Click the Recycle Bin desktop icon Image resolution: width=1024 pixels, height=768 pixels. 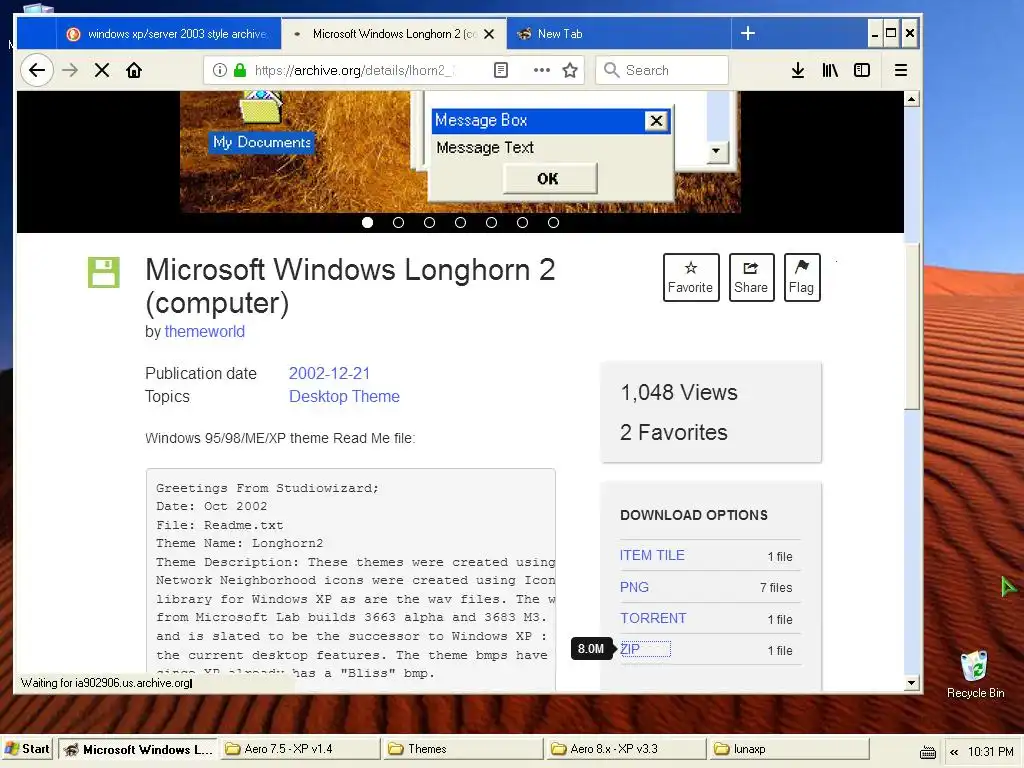(x=975, y=675)
